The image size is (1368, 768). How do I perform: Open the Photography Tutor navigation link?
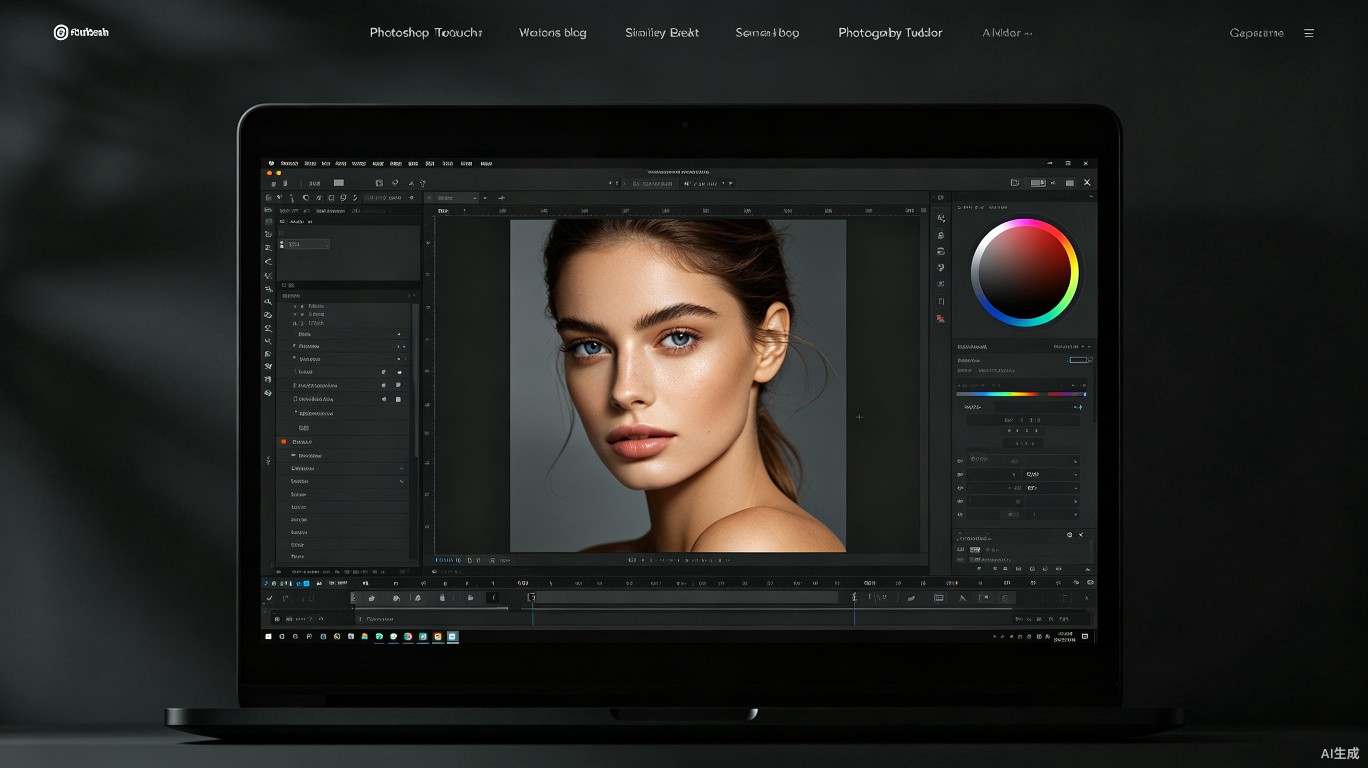click(890, 33)
